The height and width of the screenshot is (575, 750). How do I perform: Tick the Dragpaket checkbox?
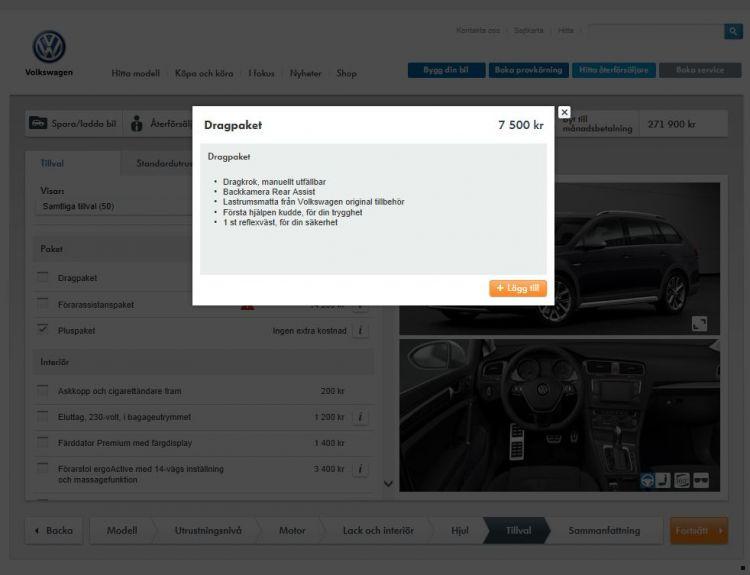pos(43,277)
